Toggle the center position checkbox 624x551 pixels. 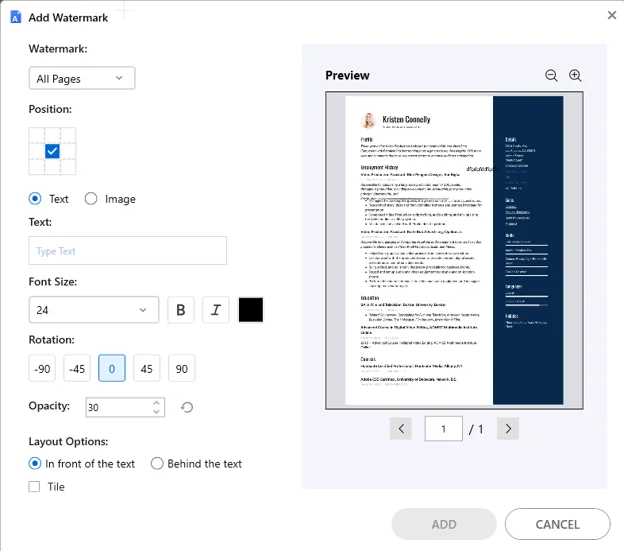pos(52,151)
